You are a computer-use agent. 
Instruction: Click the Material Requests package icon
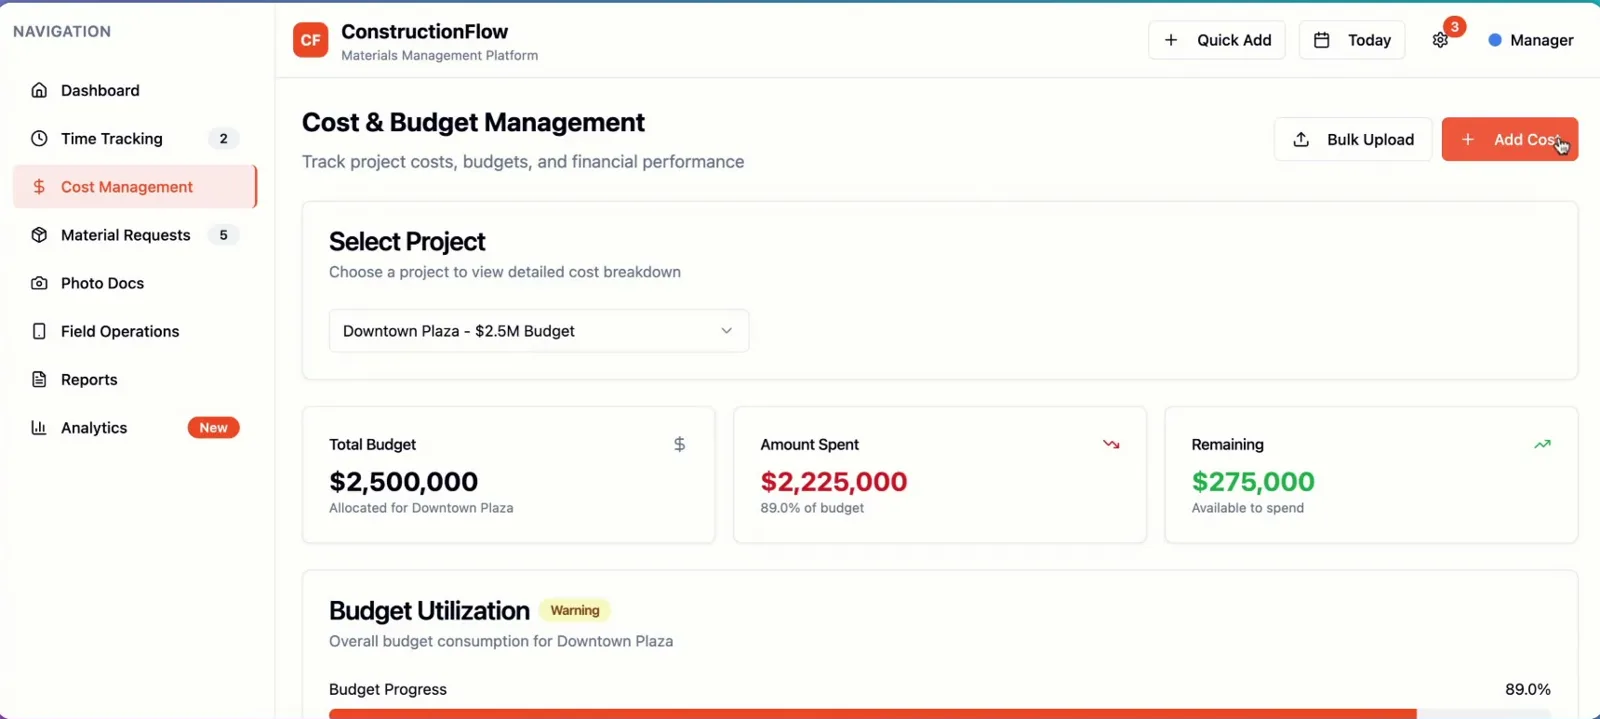[39, 235]
